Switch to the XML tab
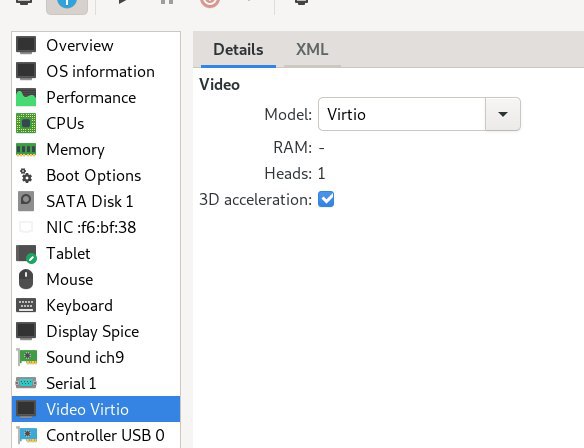 pyautogui.click(x=312, y=50)
